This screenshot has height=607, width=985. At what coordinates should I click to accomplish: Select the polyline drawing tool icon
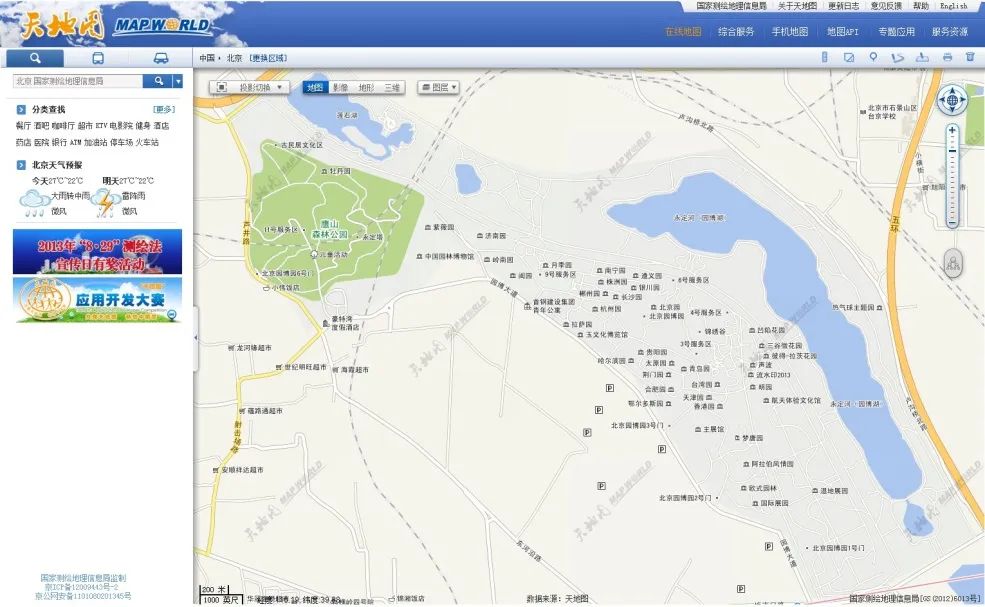pos(897,58)
